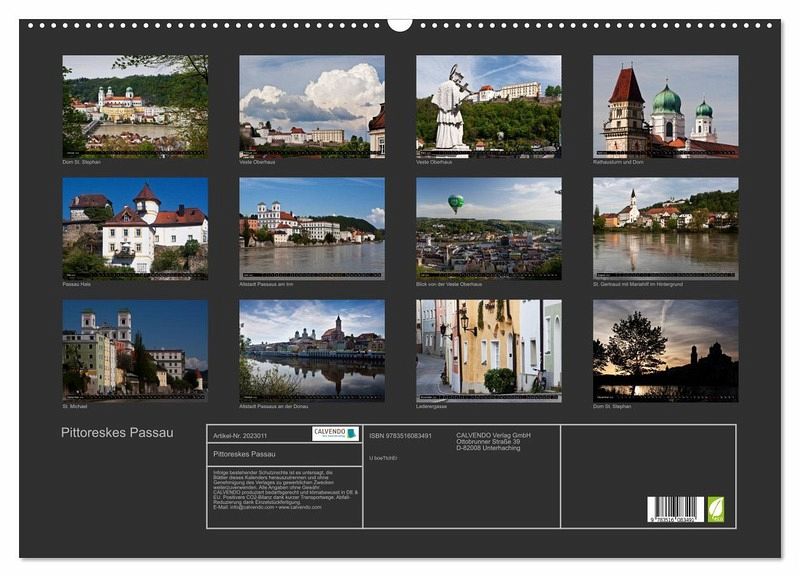Click the barcode at bottom right
The image size is (800, 577).
[x=675, y=509]
